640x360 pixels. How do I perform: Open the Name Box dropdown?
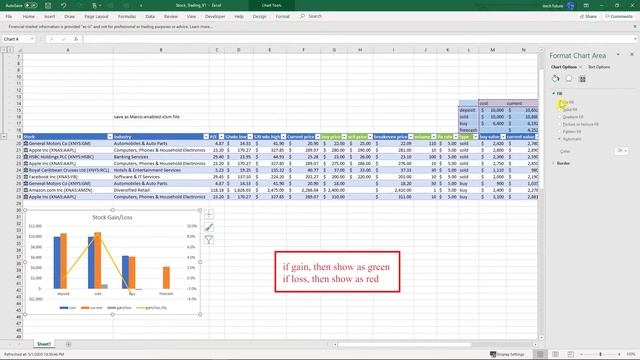32,39
